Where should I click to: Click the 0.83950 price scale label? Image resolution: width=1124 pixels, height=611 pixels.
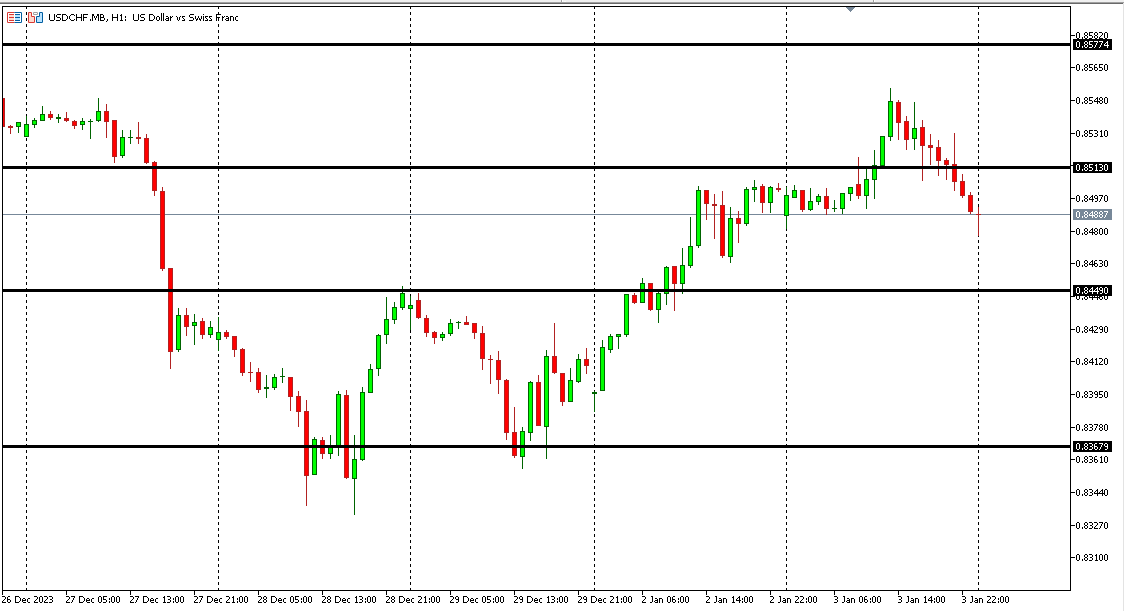point(1092,394)
